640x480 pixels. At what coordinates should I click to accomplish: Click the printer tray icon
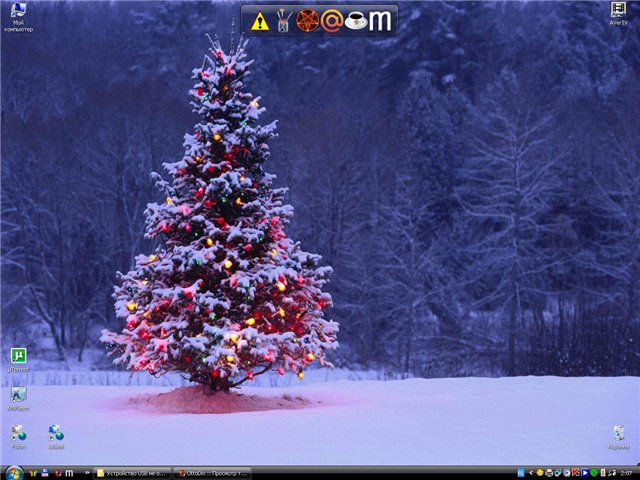point(549,473)
